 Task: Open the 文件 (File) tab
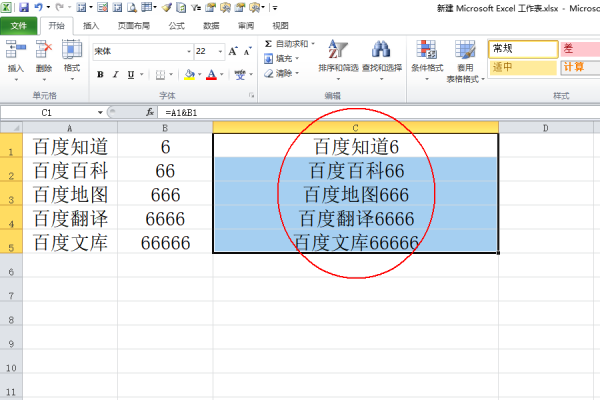click(19, 26)
